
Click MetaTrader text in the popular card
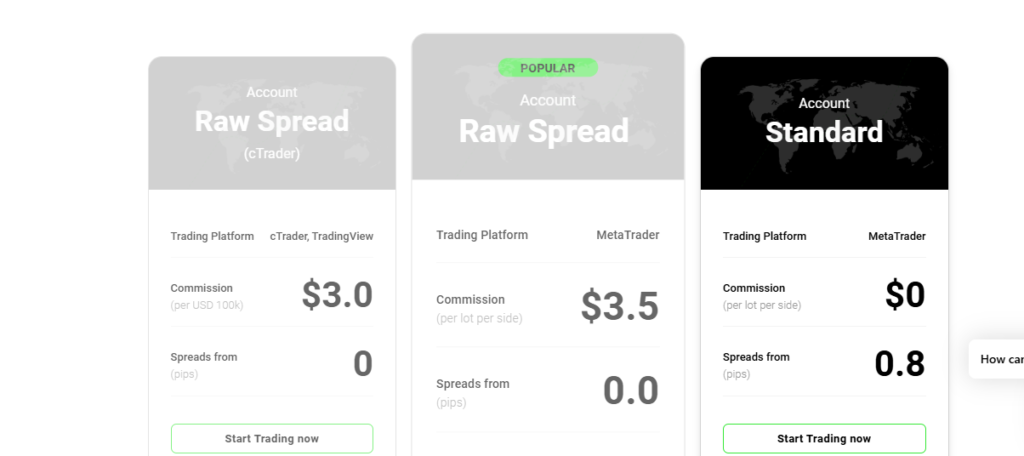click(628, 235)
